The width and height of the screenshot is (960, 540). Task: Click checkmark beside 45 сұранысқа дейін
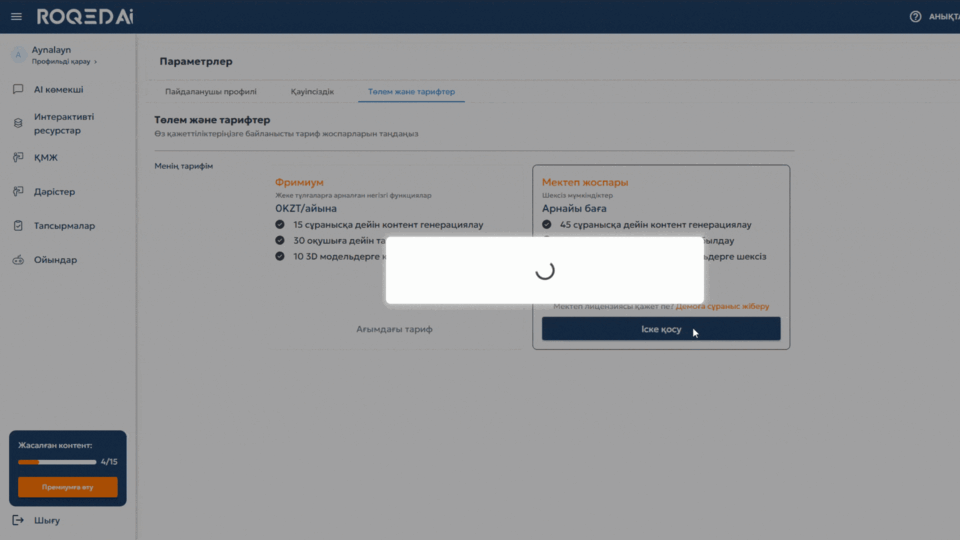[547, 225]
